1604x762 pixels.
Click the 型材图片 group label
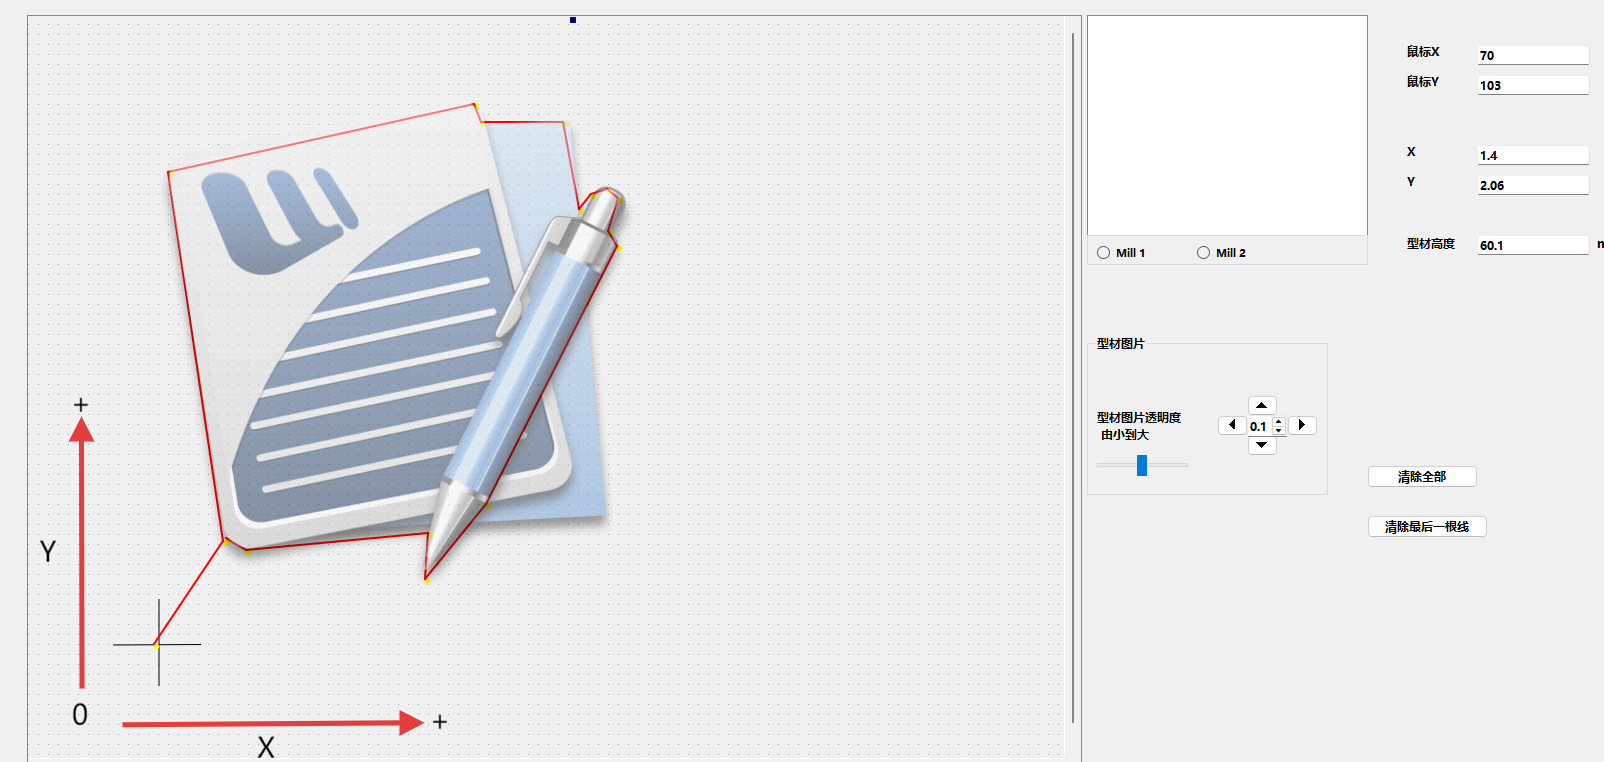(1120, 344)
